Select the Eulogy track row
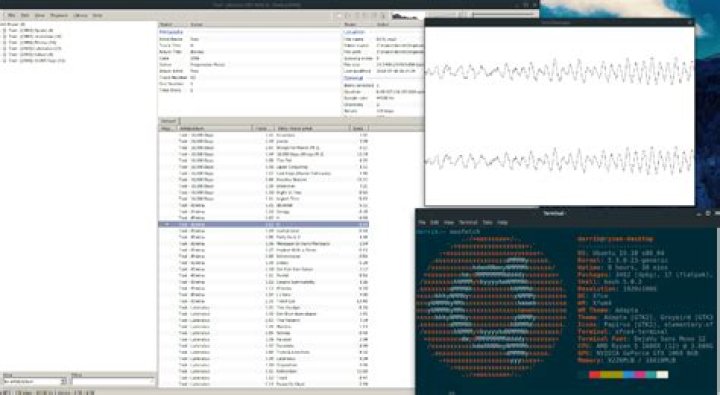Viewport: 720px width, 395px height. coord(264,212)
